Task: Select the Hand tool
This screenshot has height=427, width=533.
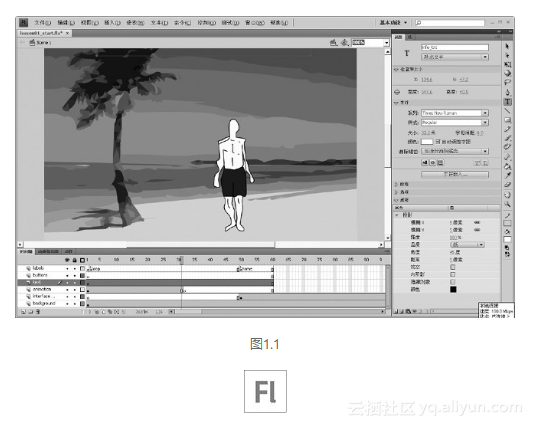Action: tap(507, 195)
